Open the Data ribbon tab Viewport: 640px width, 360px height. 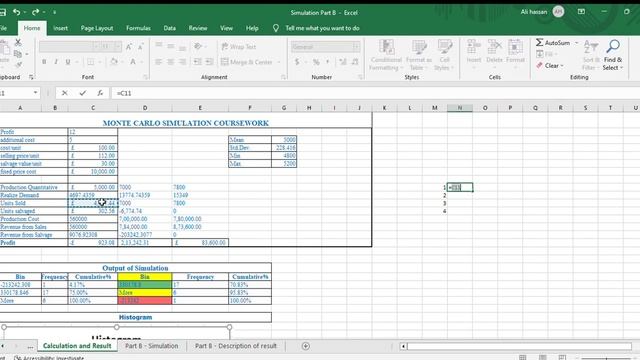[169, 28]
